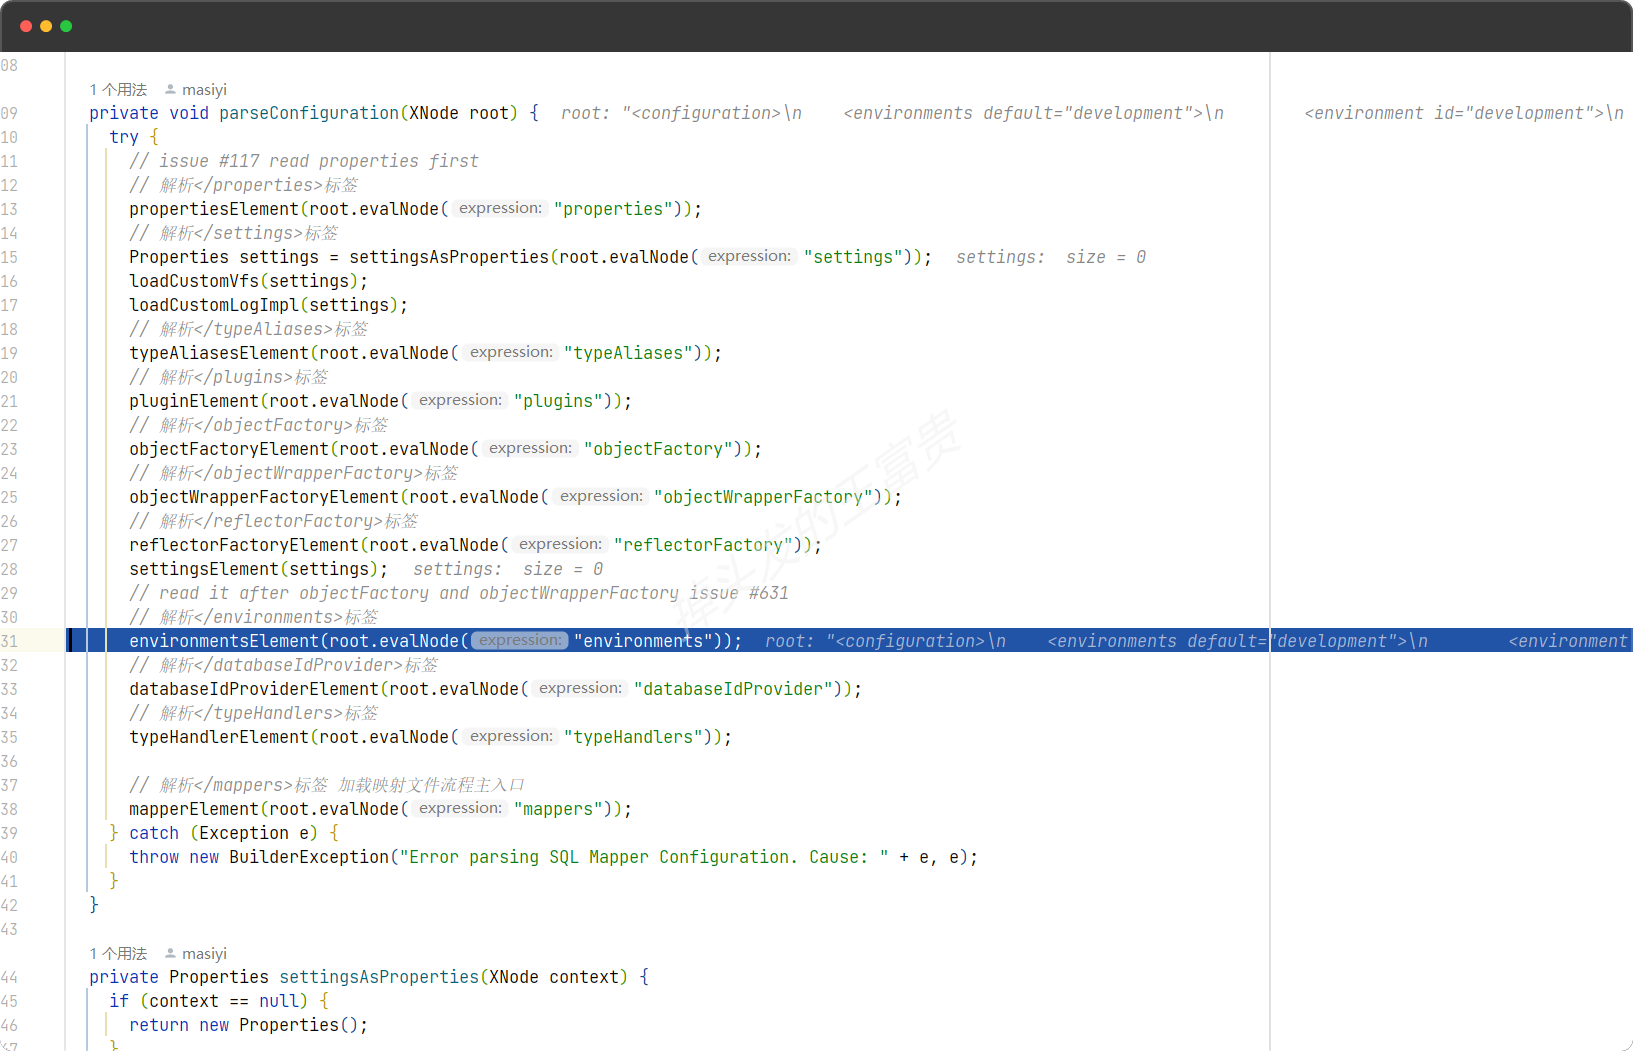Click the "objectFactory" string literal
Viewport: 1633px width, 1051px height.
click(658, 449)
